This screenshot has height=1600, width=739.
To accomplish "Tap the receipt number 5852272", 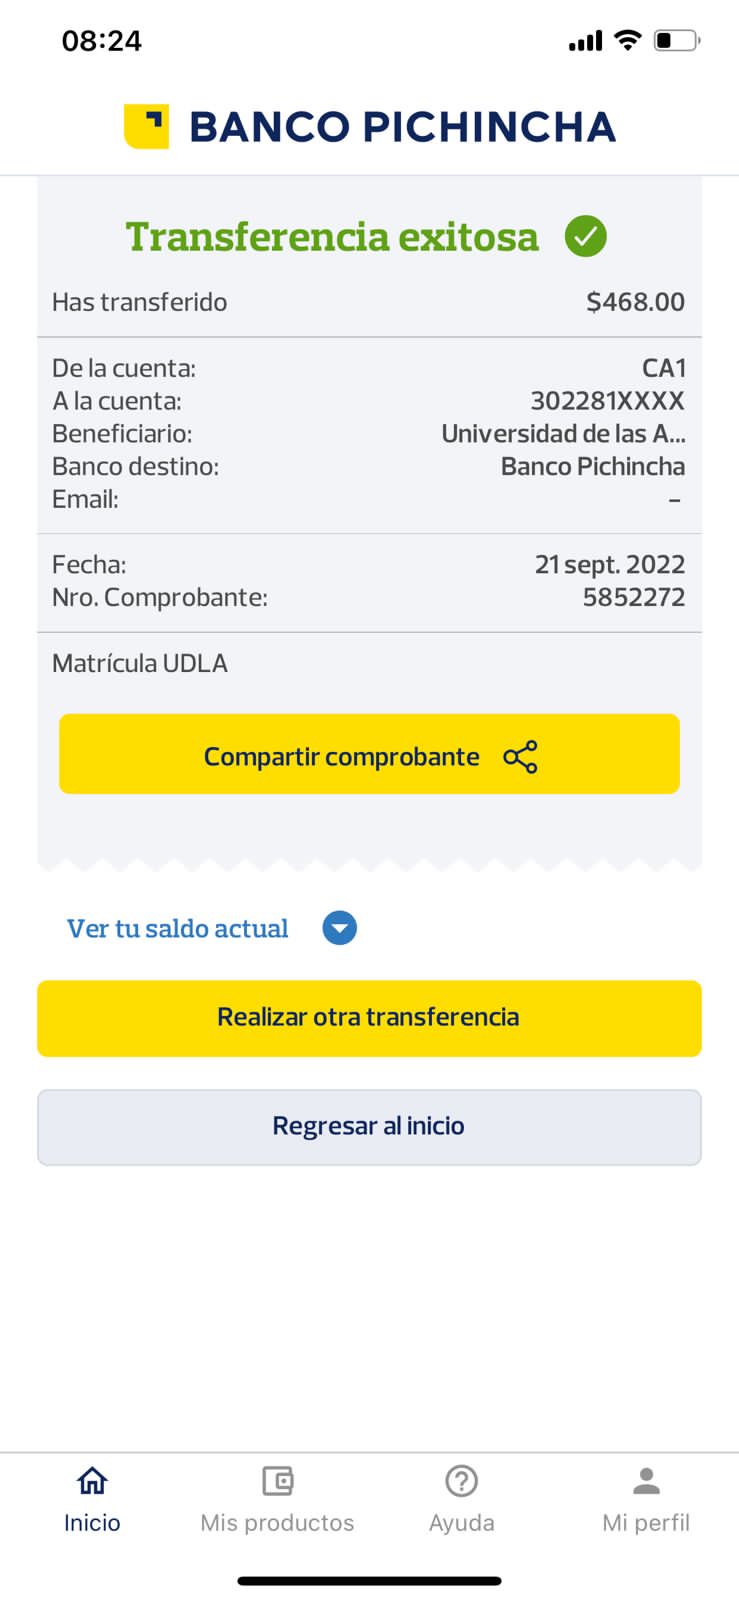I will [634, 597].
